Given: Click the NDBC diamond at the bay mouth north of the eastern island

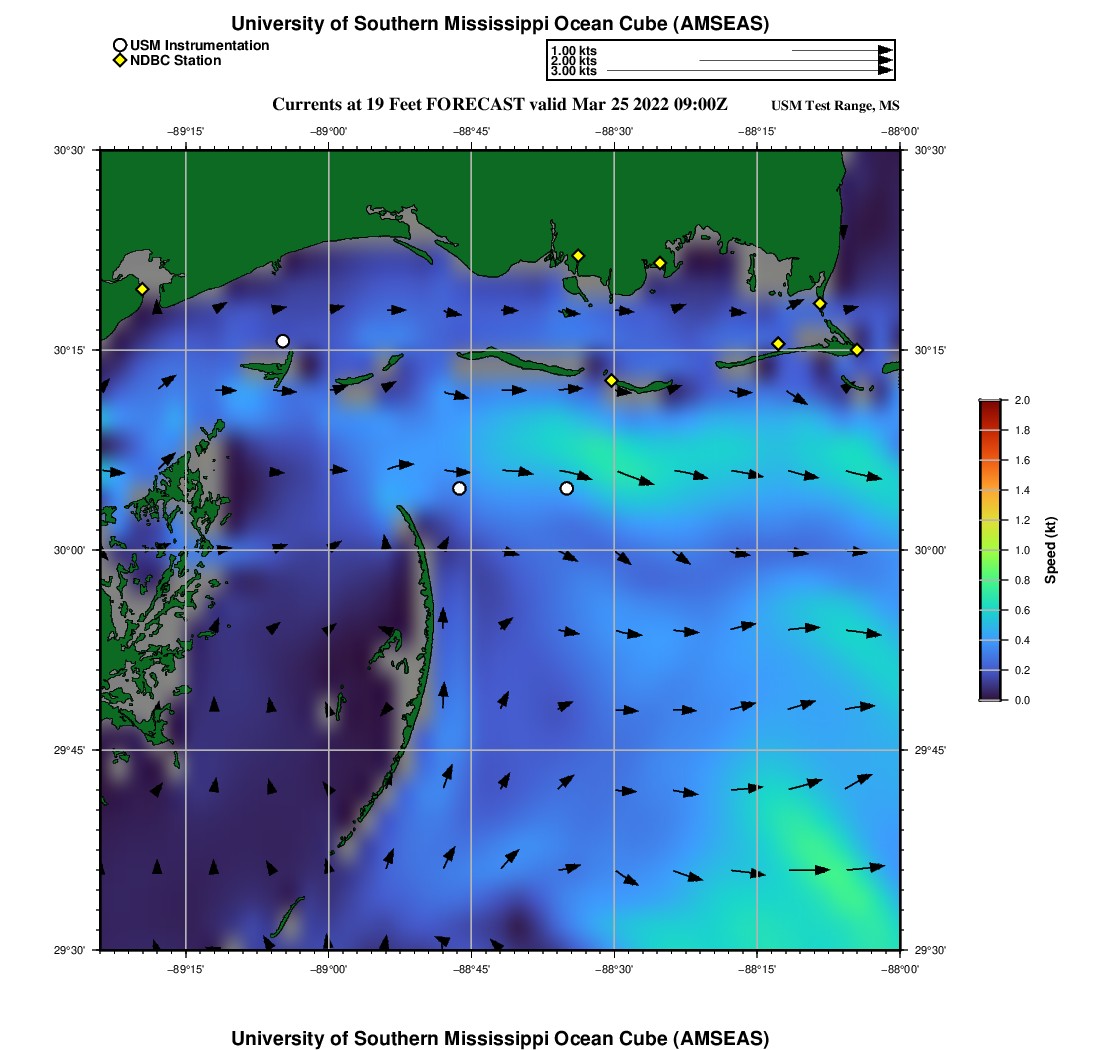Looking at the screenshot, I should [x=819, y=304].
